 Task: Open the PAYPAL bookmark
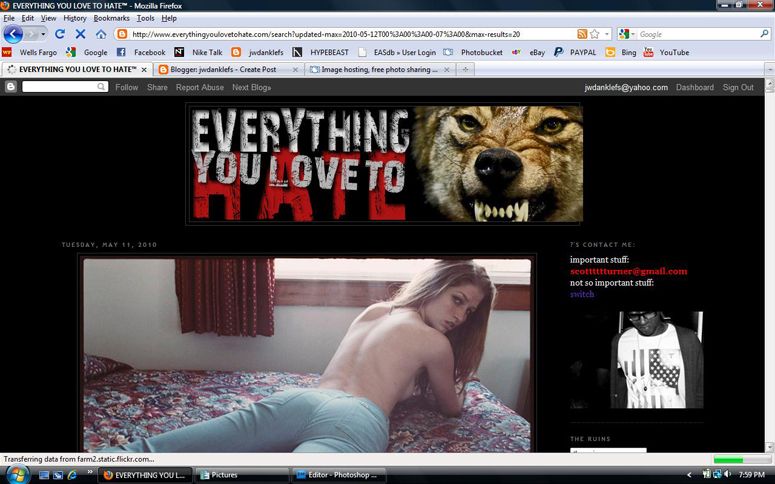click(x=575, y=52)
